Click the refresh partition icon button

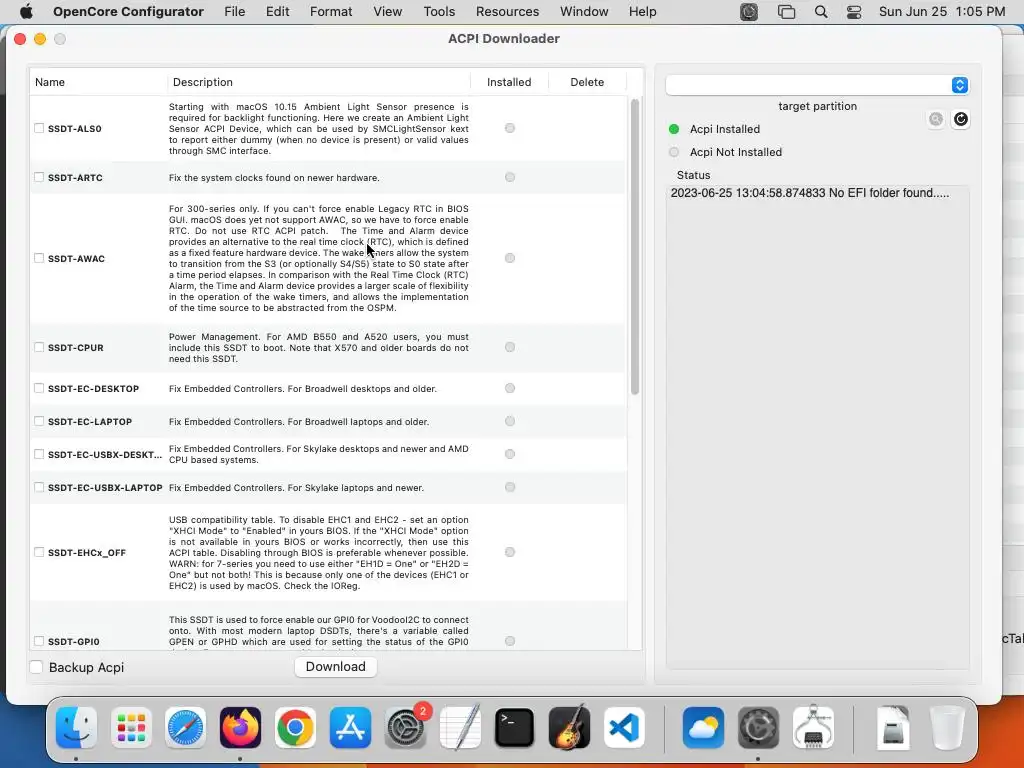click(x=961, y=119)
